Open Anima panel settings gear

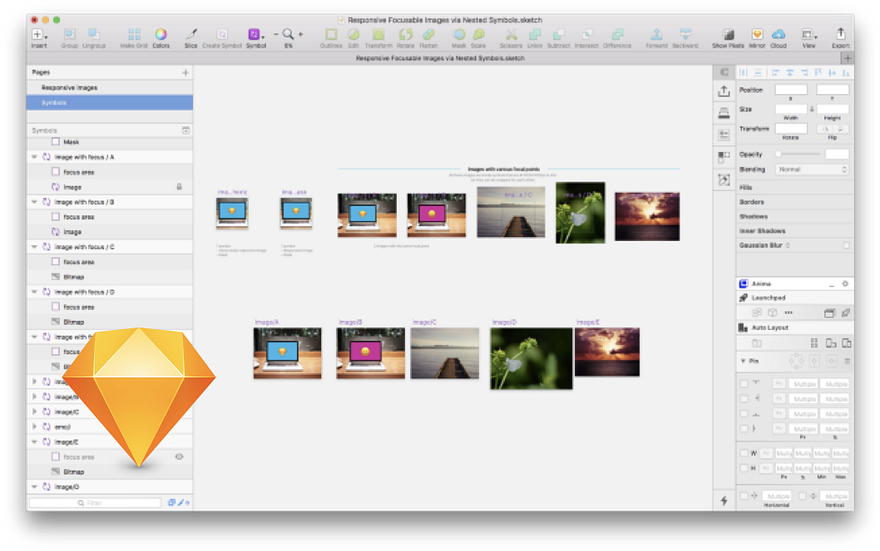pos(845,284)
